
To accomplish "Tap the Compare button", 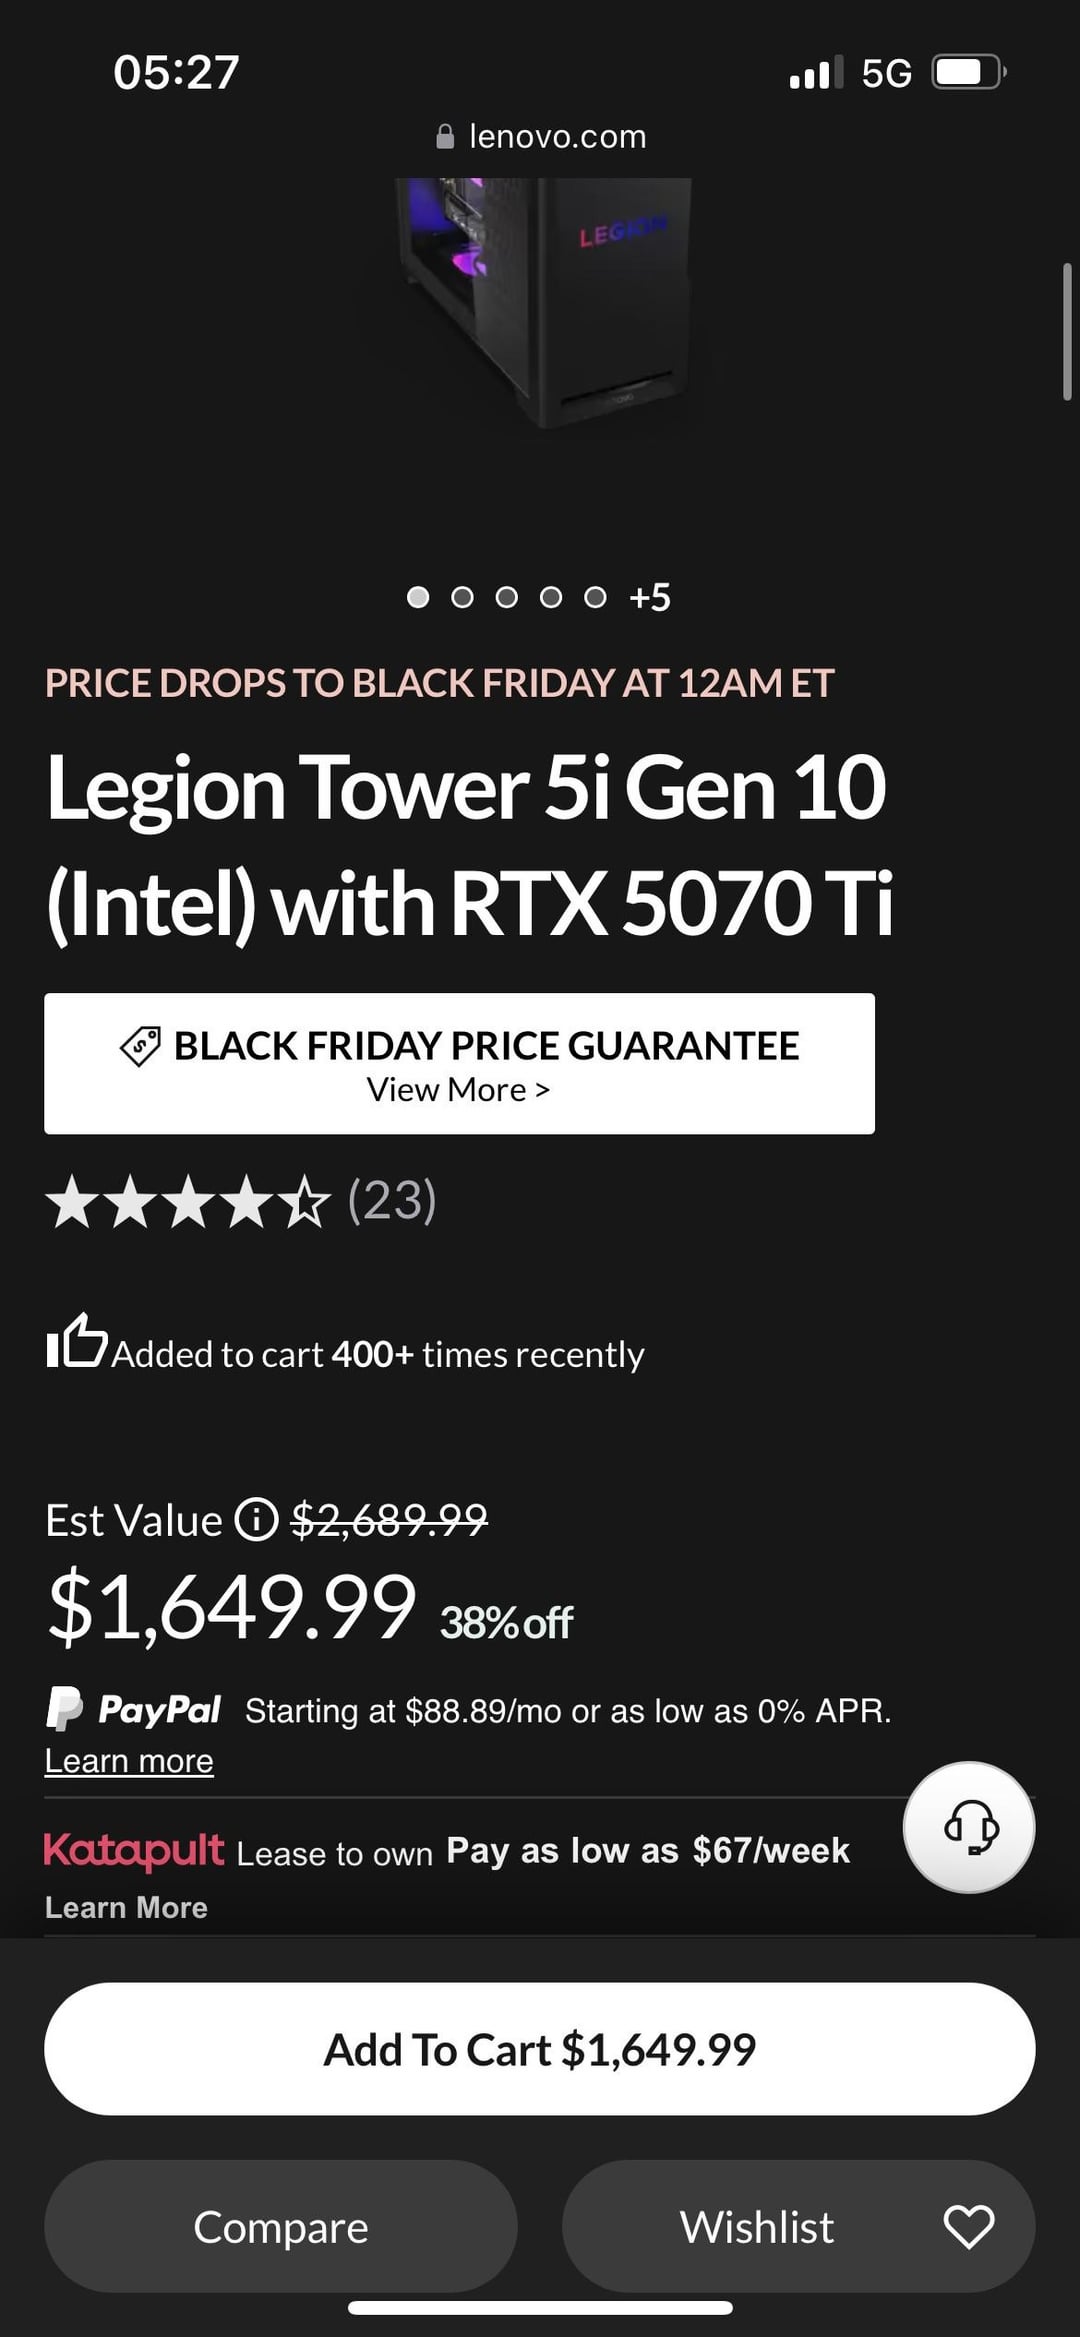I will [x=281, y=2227].
